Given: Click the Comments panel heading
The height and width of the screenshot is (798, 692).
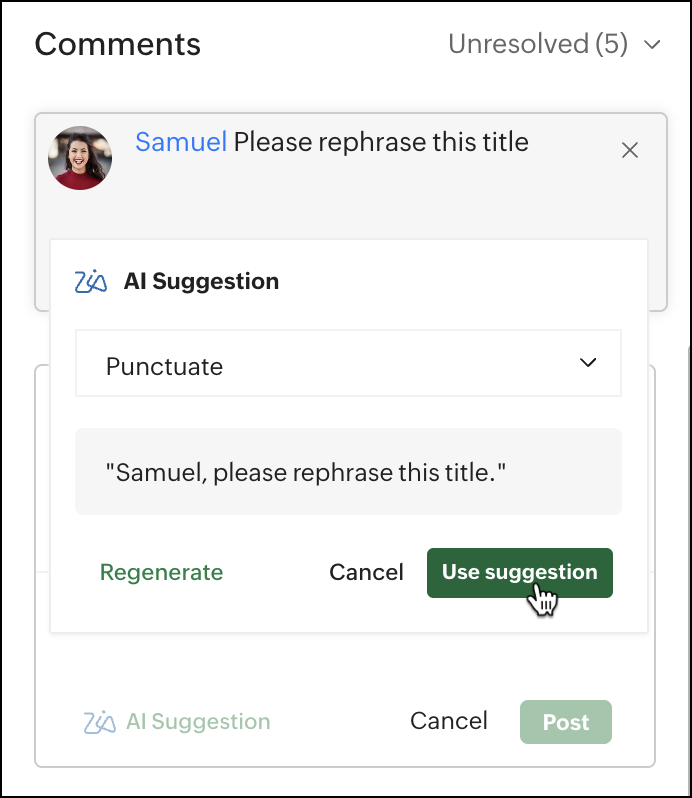Looking at the screenshot, I should pyautogui.click(x=118, y=45).
